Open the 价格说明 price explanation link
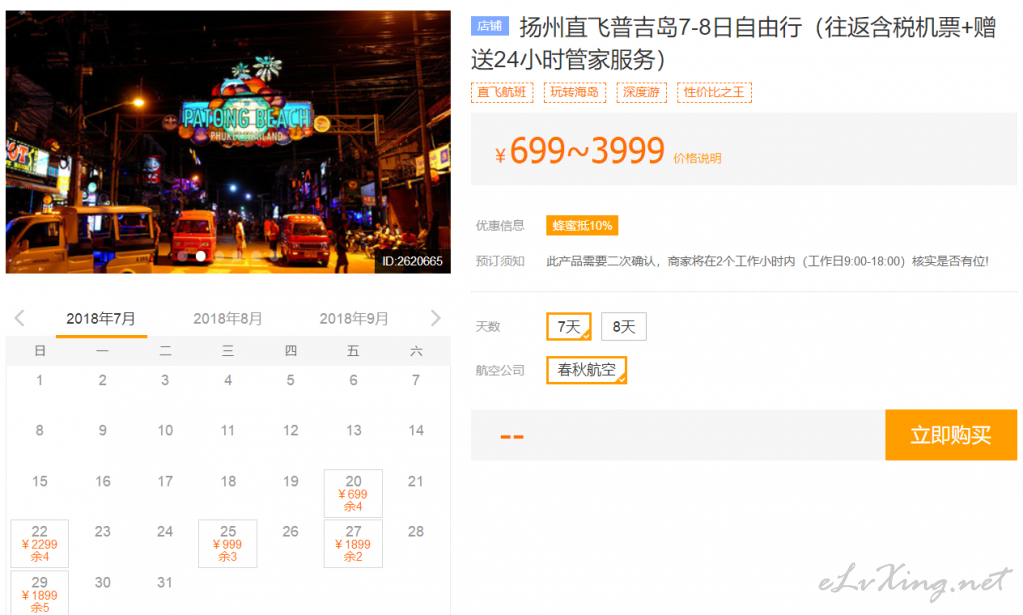The image size is (1023, 615). [x=697, y=158]
